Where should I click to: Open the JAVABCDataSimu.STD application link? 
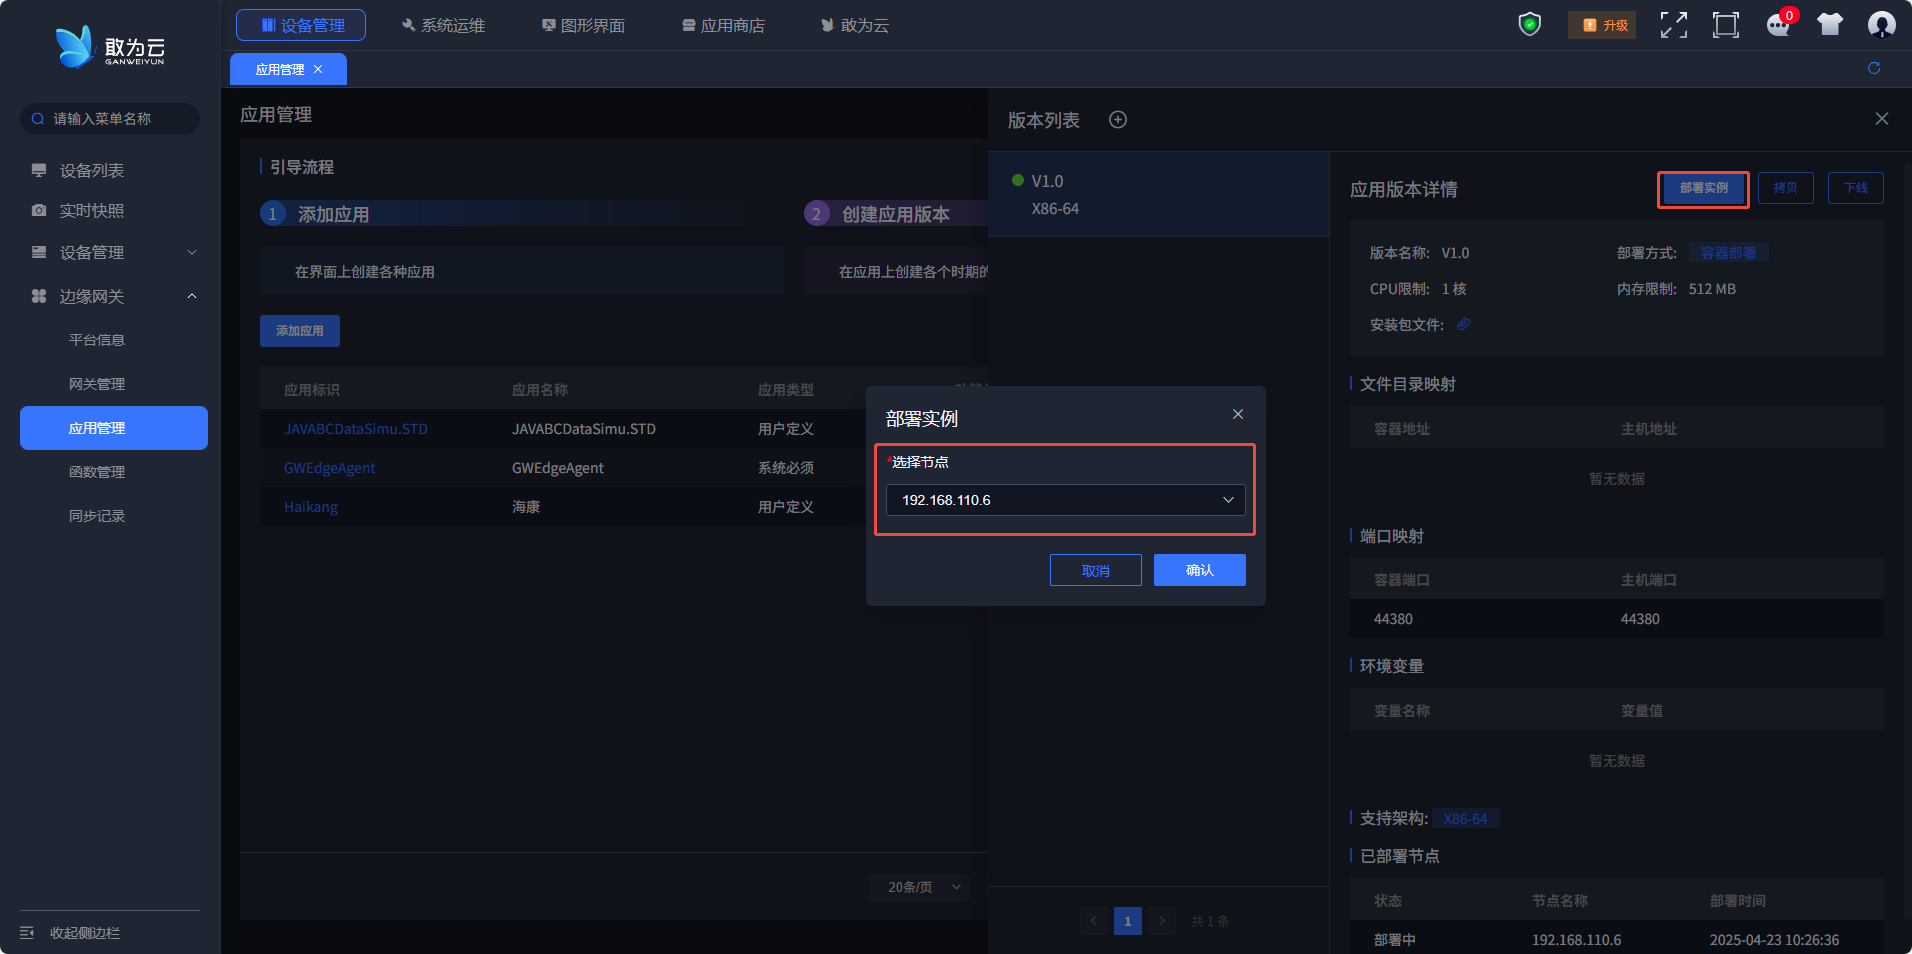[x=356, y=429]
